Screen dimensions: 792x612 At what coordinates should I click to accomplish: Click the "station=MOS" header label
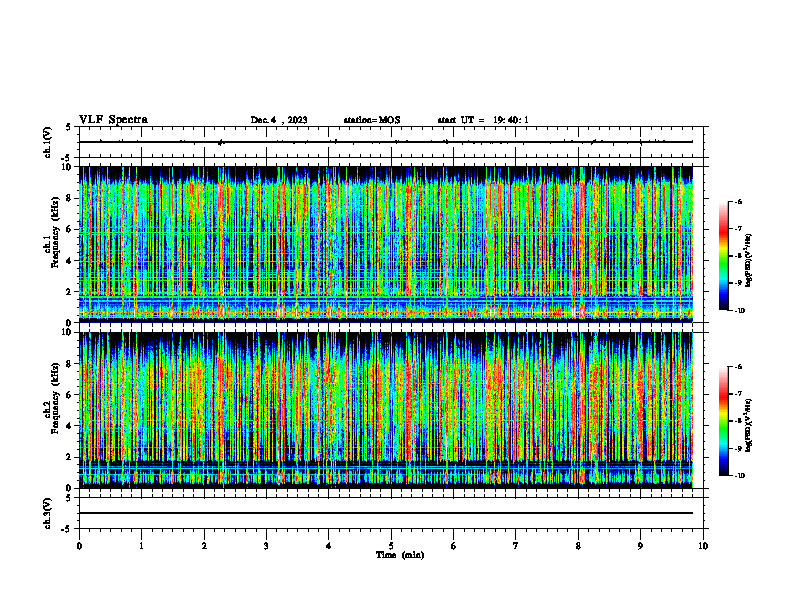tap(372, 120)
